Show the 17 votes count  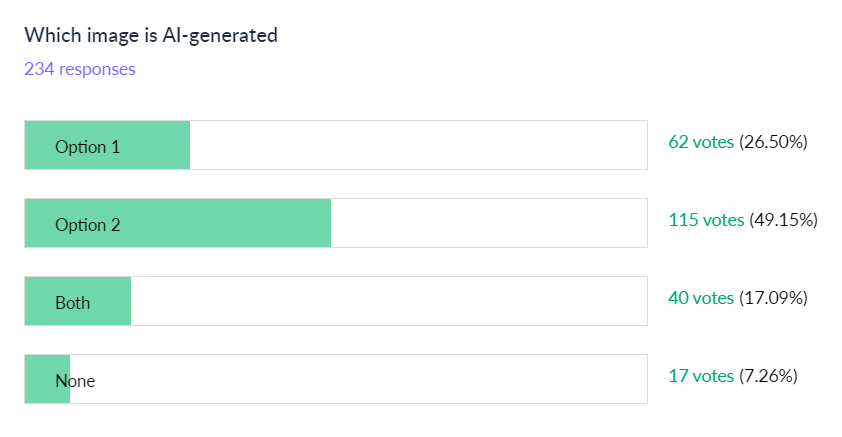coord(701,376)
